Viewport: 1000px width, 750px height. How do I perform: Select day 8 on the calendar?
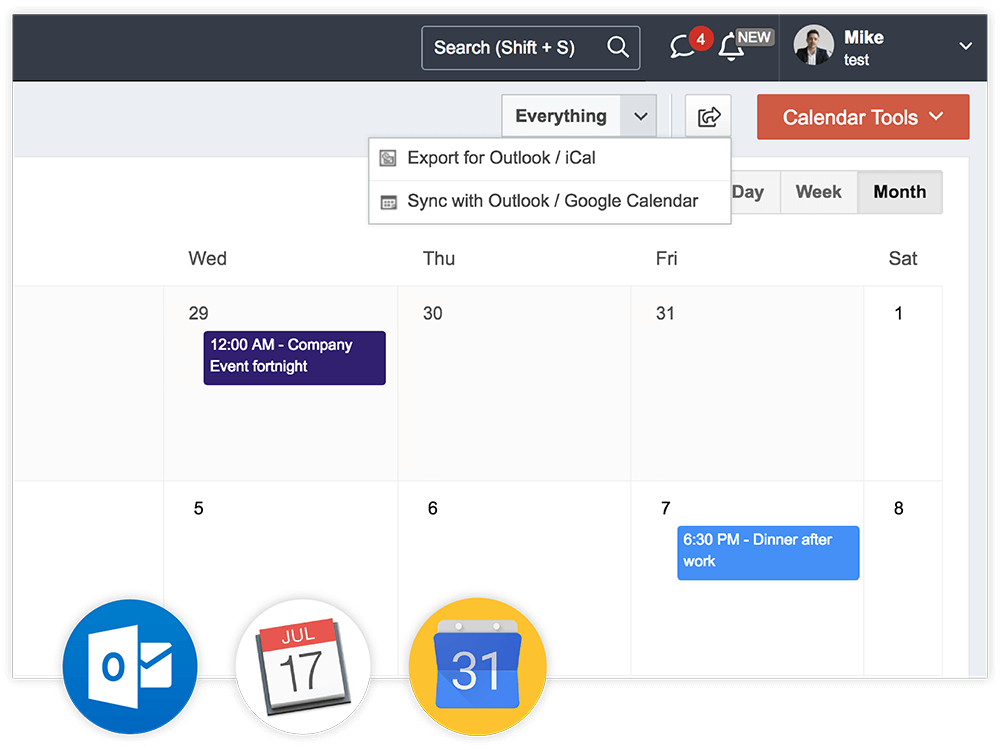(899, 508)
